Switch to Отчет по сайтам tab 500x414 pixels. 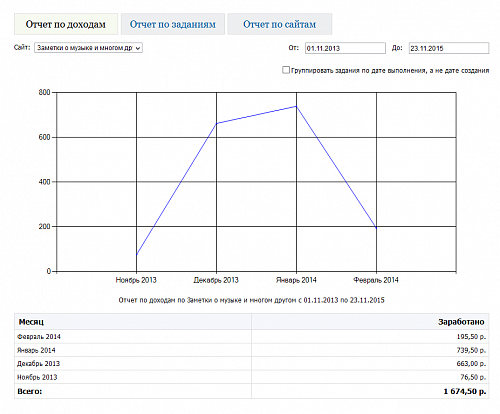(279, 24)
